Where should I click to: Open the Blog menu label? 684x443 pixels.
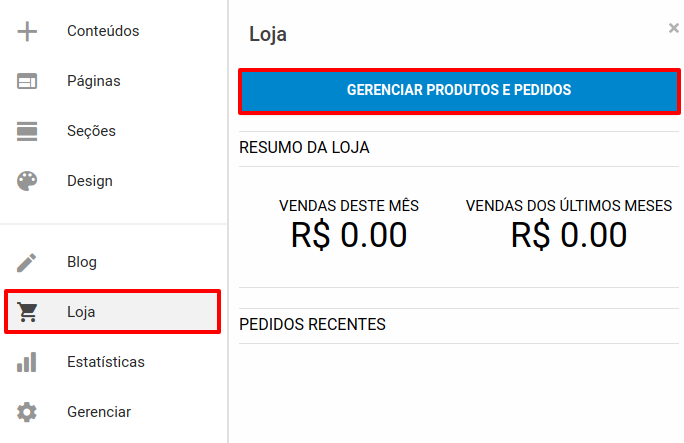click(82, 262)
